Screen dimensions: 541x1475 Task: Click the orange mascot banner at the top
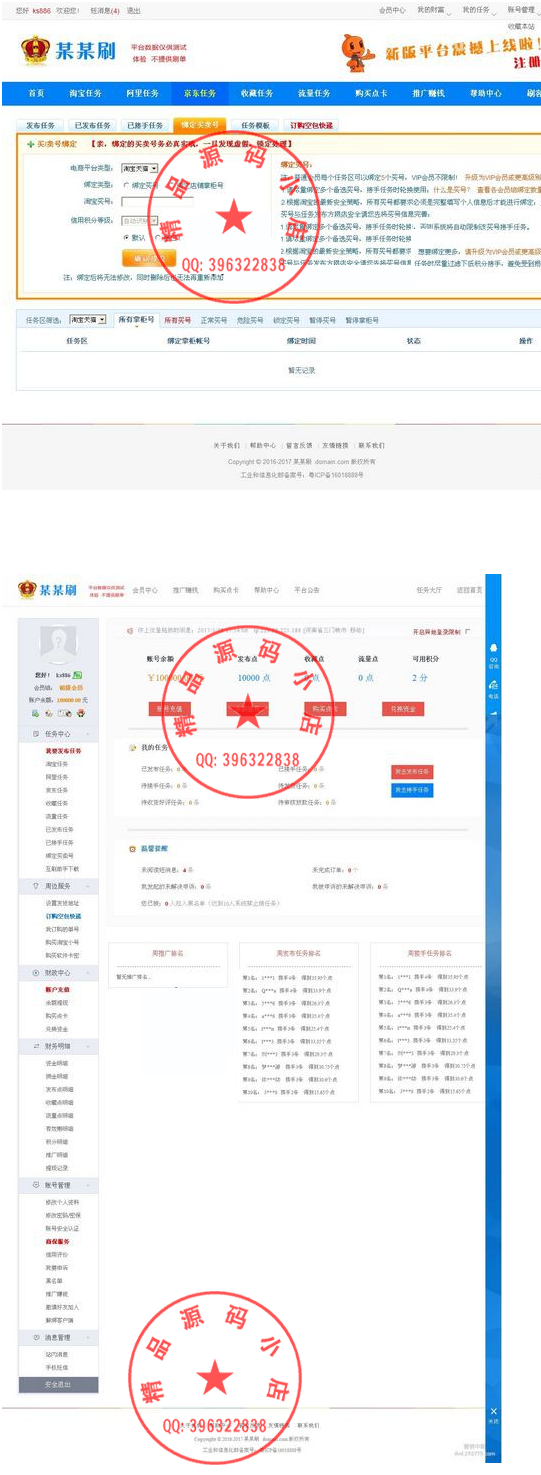pyautogui.click(x=440, y=52)
